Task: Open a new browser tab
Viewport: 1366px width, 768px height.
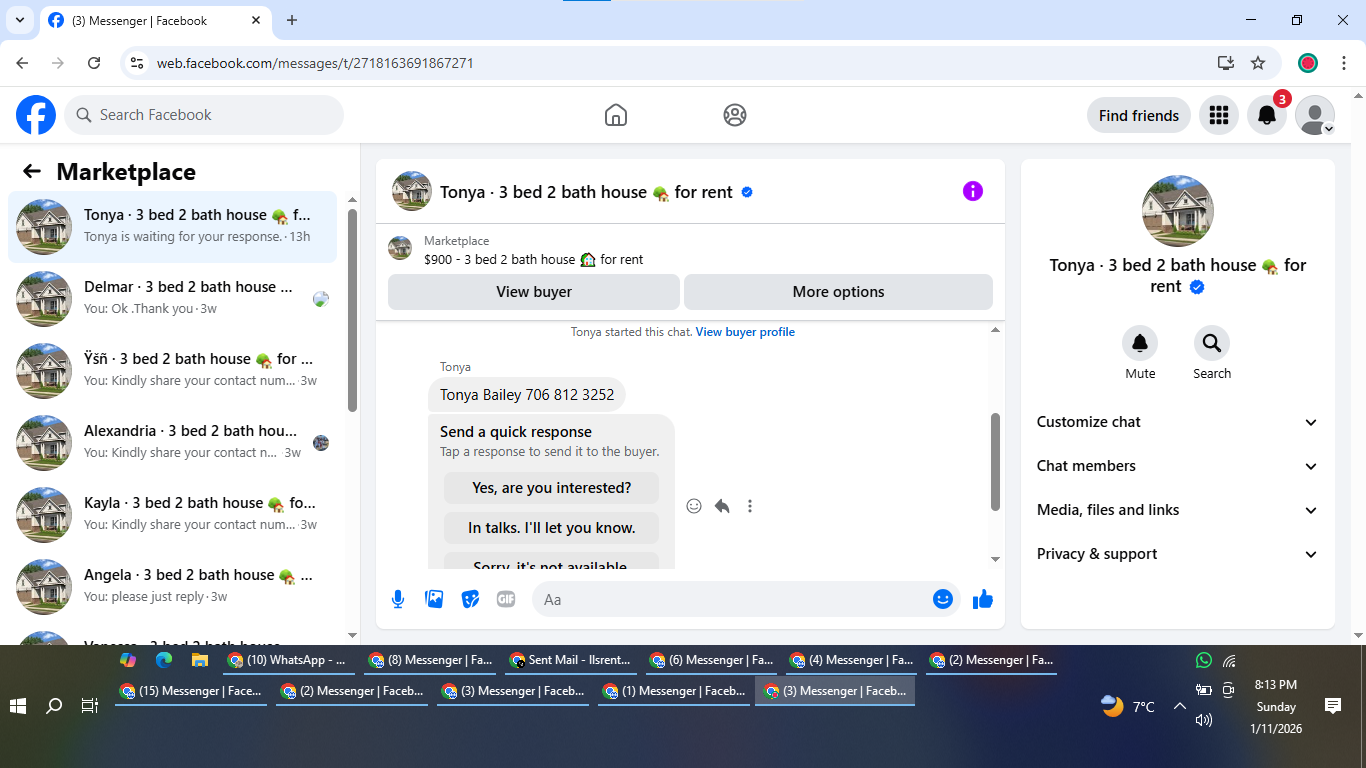Action: [292, 20]
